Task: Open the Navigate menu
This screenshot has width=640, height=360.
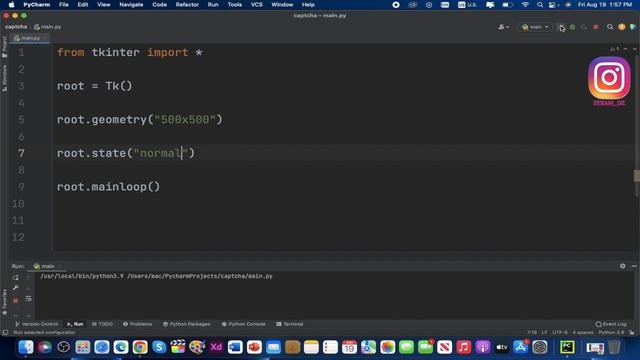Action: tap(131, 4)
